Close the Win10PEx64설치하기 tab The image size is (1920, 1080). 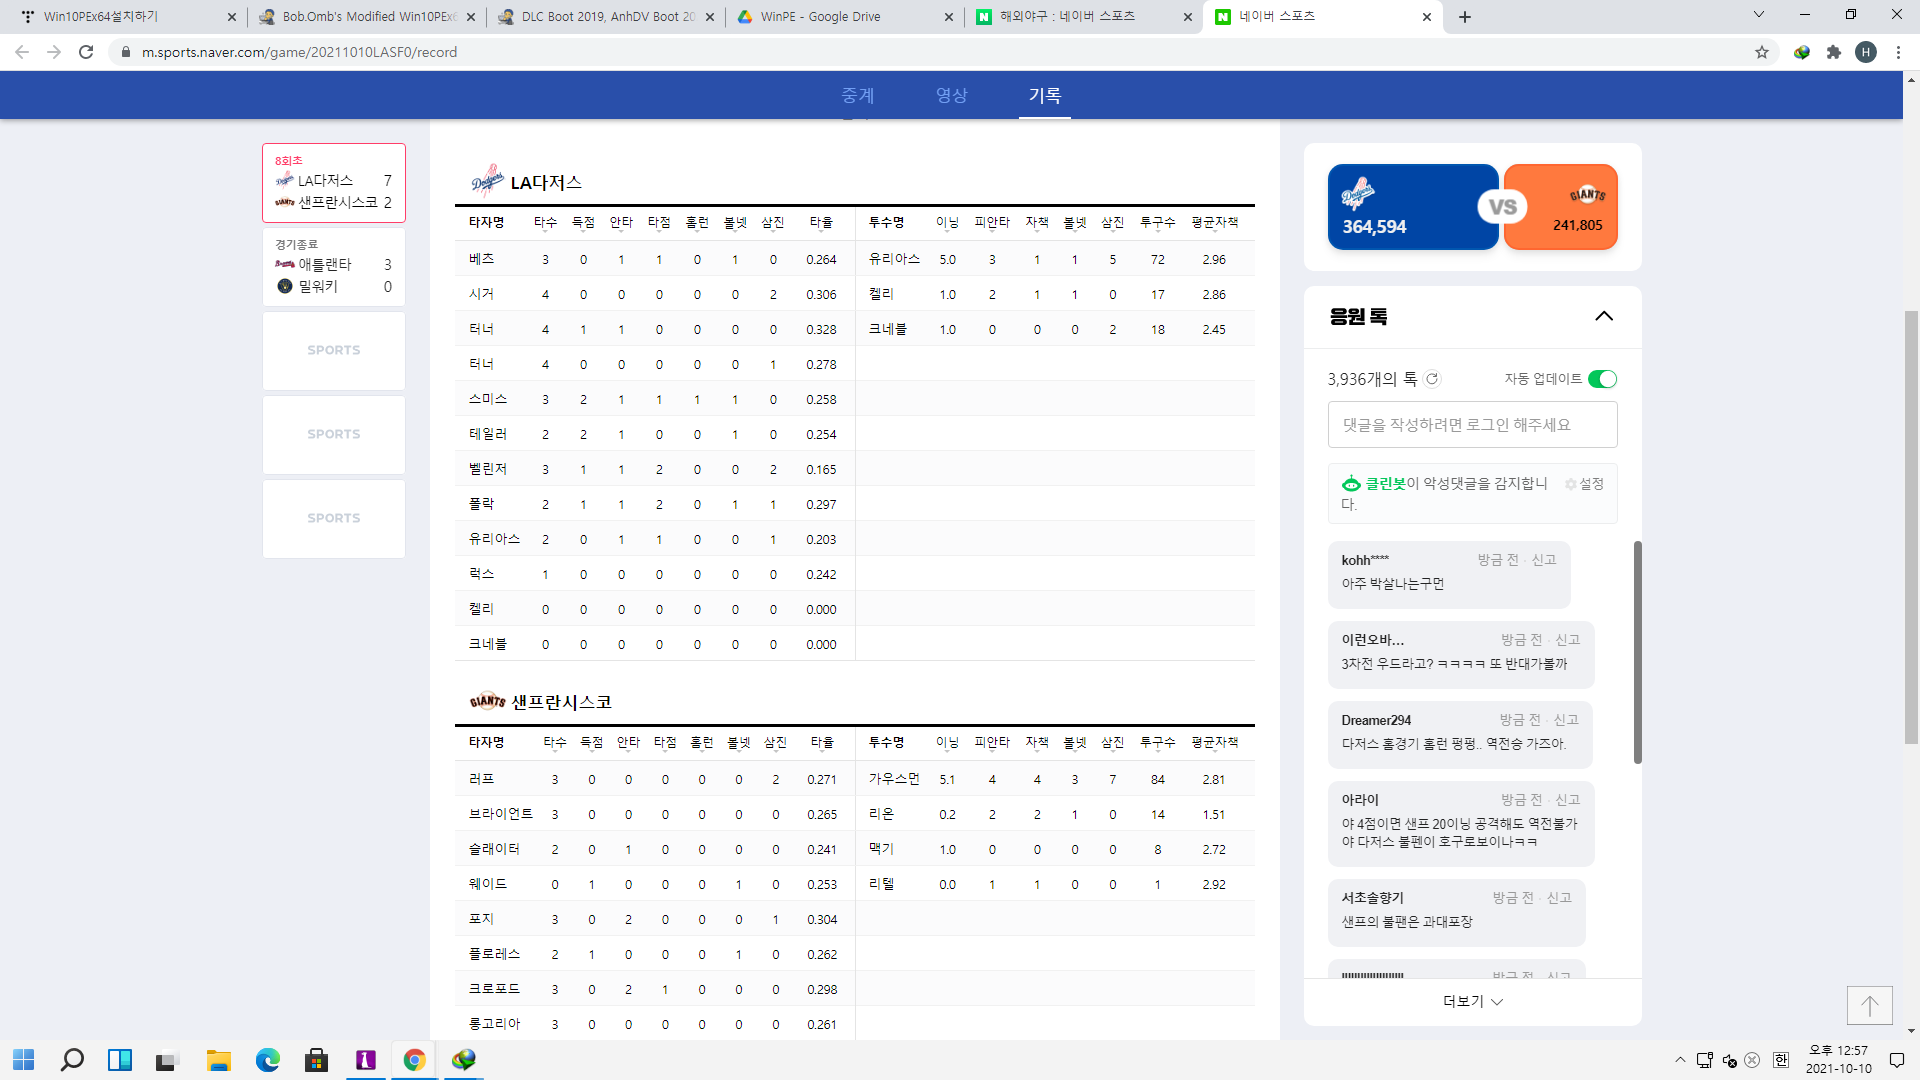click(x=232, y=17)
